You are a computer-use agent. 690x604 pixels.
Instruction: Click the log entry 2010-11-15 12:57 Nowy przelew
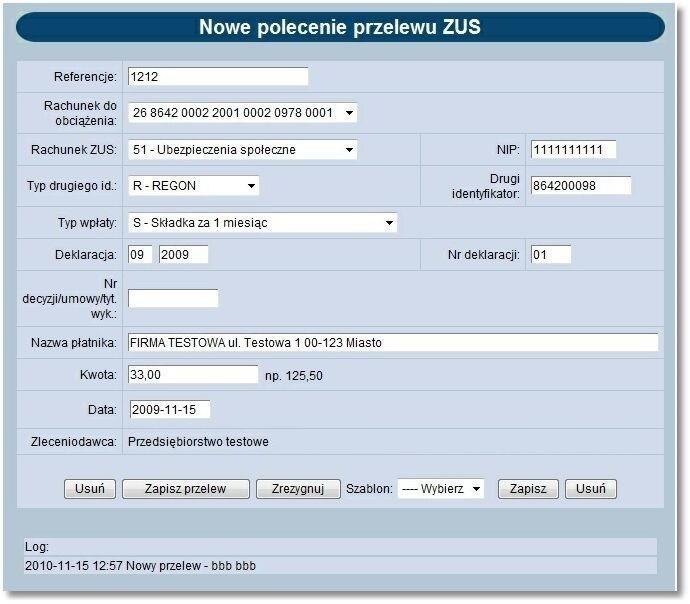[140, 565]
